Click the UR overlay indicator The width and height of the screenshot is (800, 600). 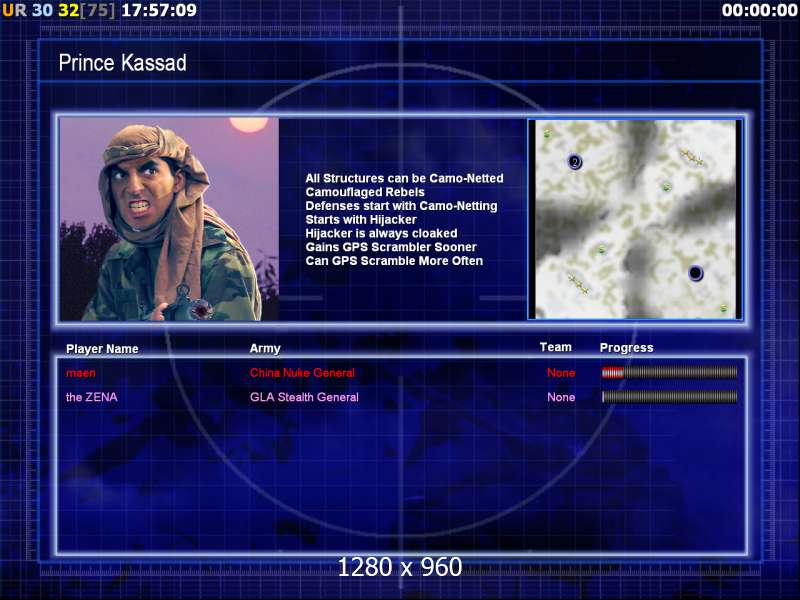point(14,10)
